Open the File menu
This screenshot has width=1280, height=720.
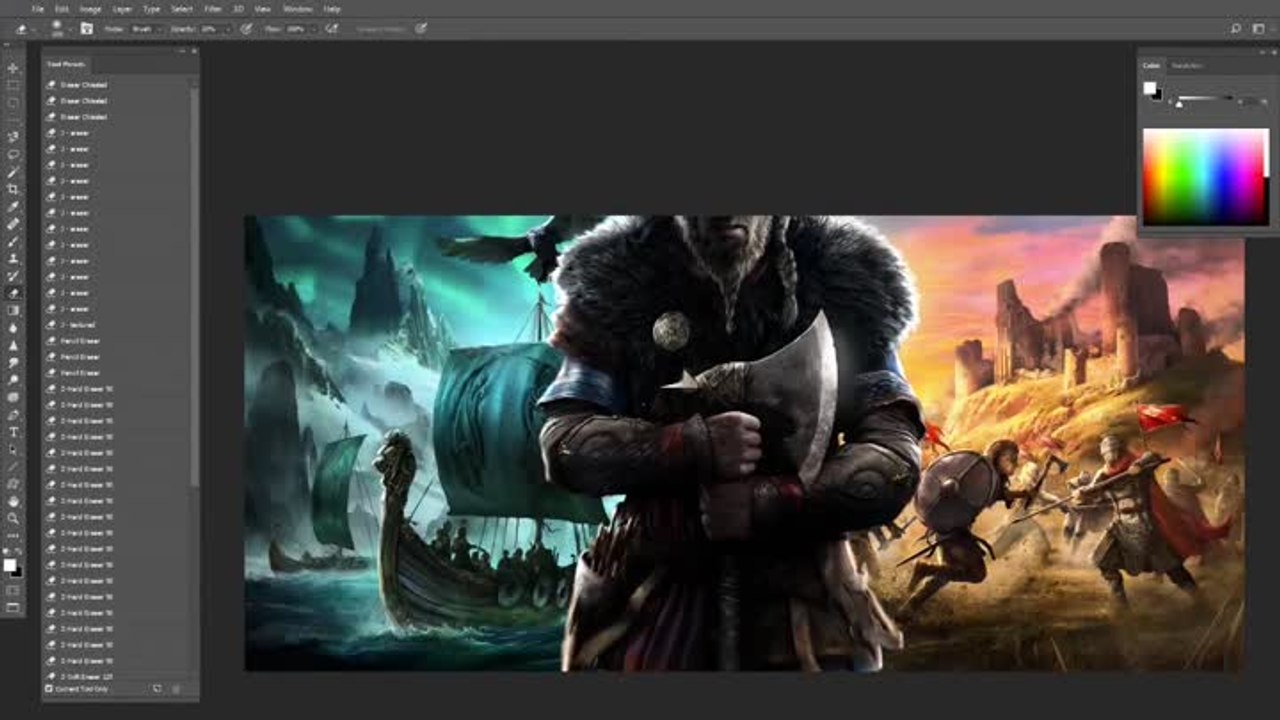pos(38,9)
